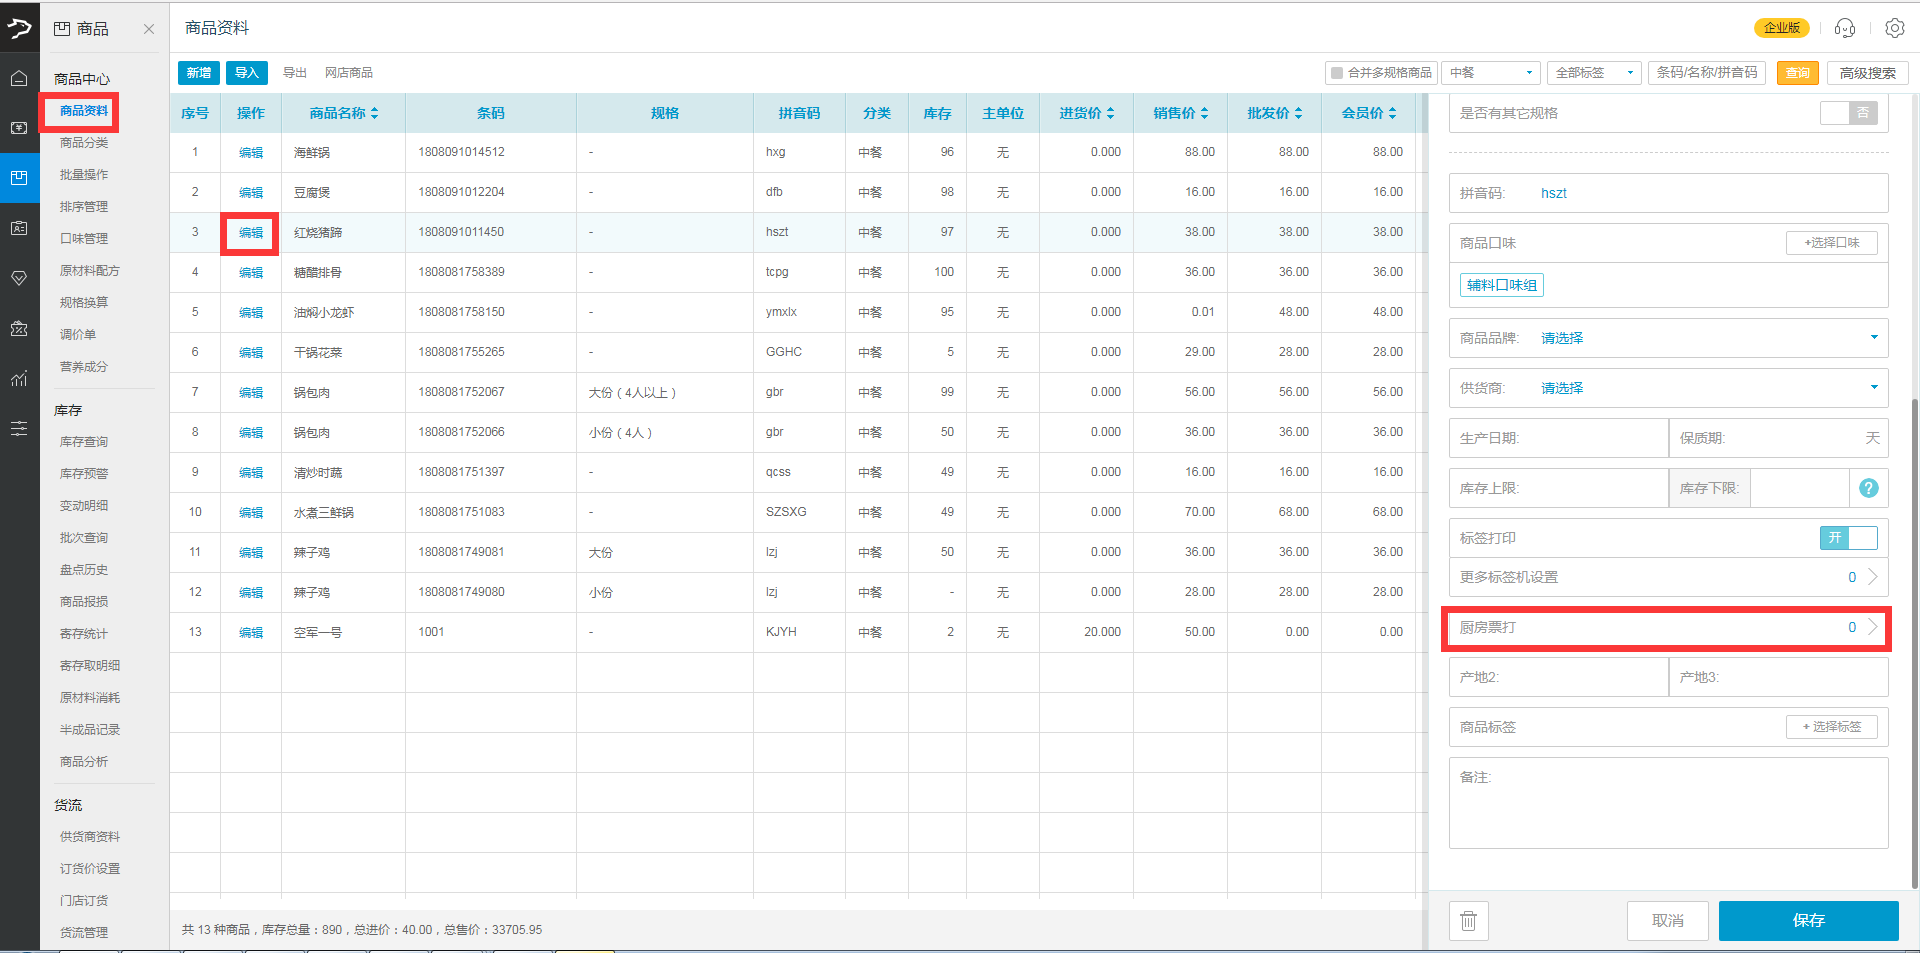Image resolution: width=1920 pixels, height=953 pixels.
Task: Click 编辑 for 海鲜锅 row
Action: (251, 153)
